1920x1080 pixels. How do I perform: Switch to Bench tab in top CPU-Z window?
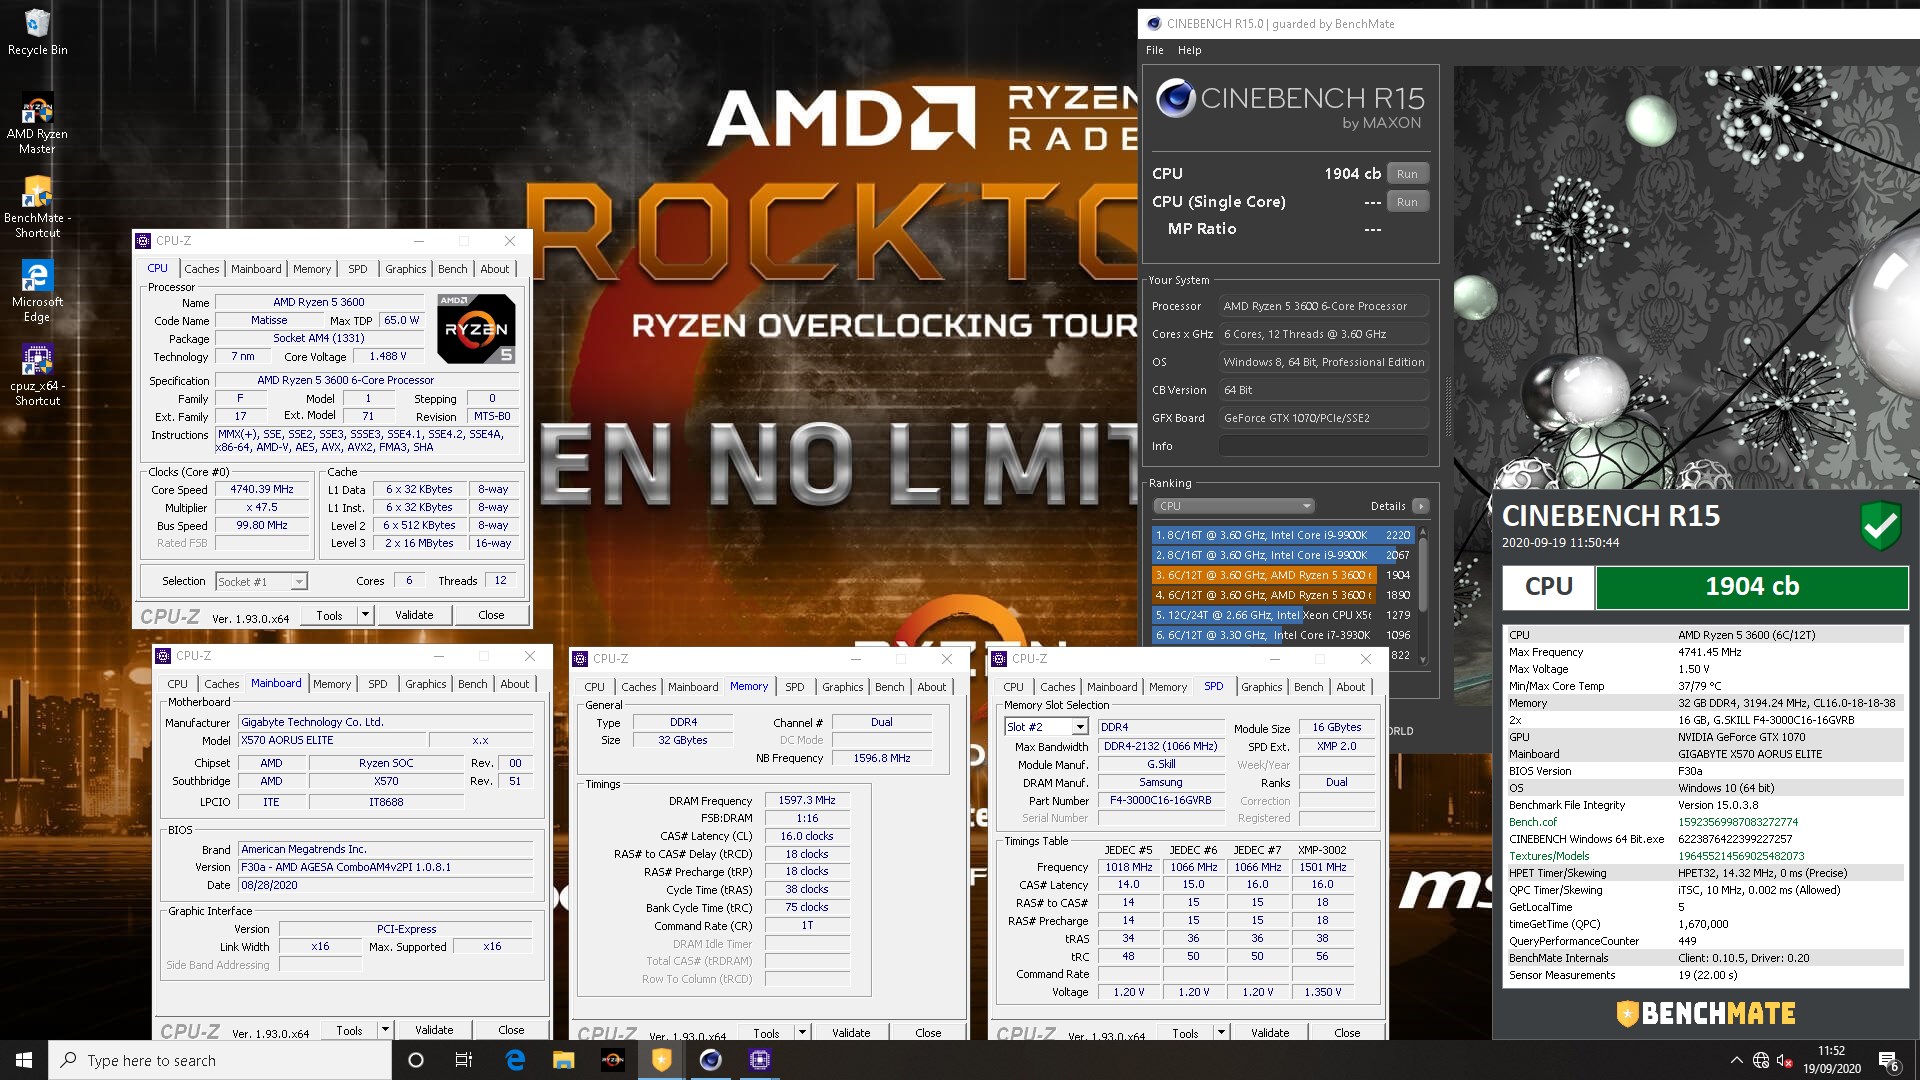click(452, 269)
